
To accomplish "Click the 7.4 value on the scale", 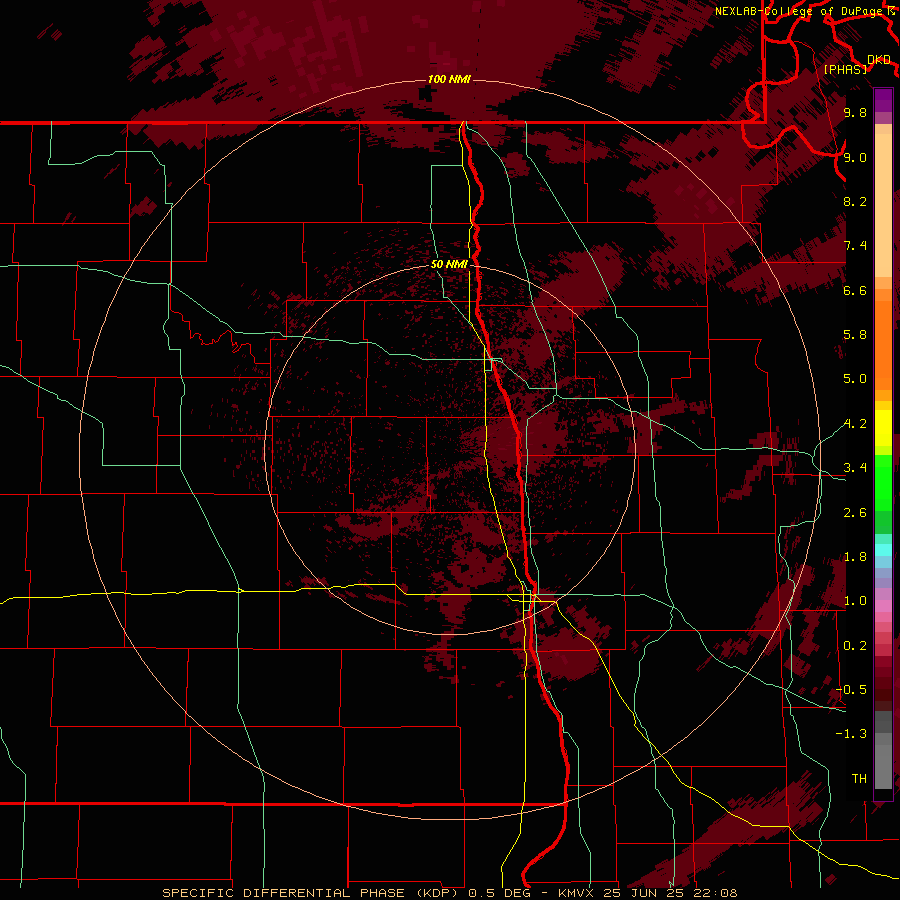I will [855, 246].
